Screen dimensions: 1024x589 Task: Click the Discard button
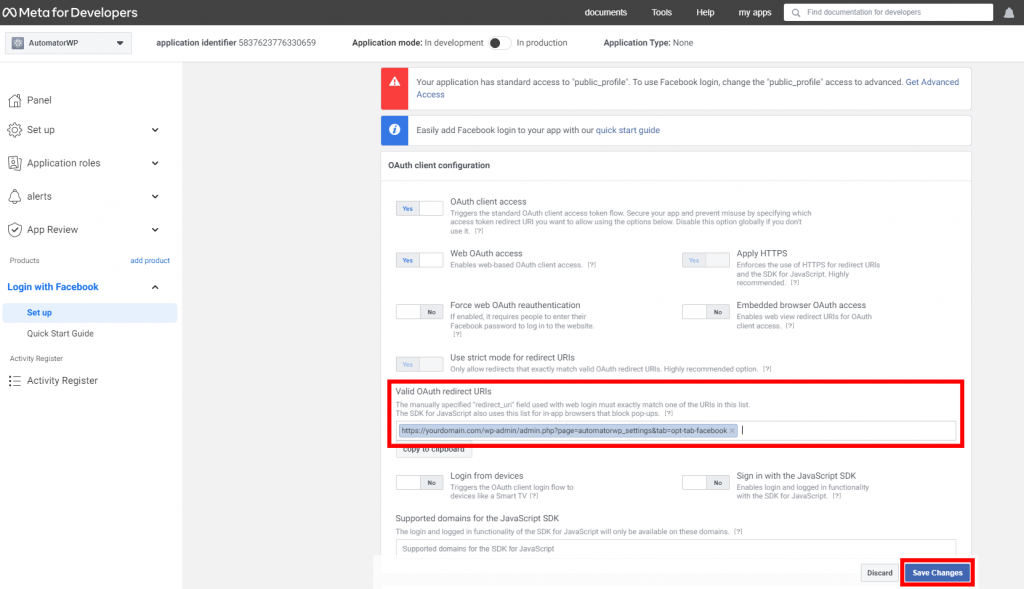click(x=880, y=573)
